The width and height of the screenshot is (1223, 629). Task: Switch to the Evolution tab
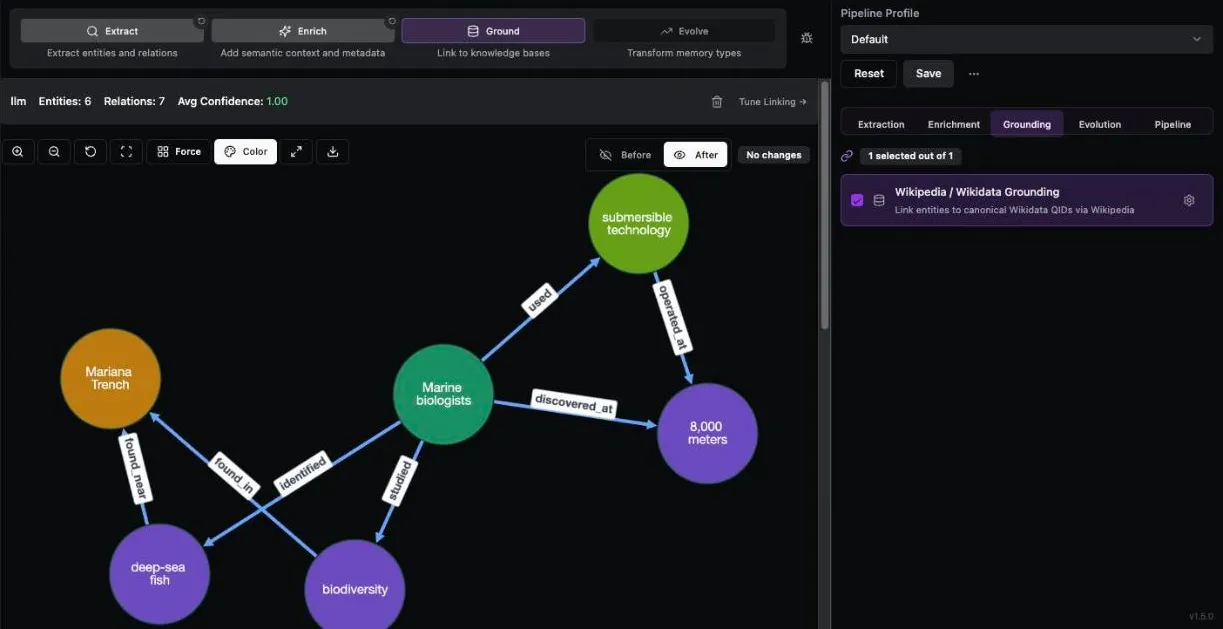1100,124
